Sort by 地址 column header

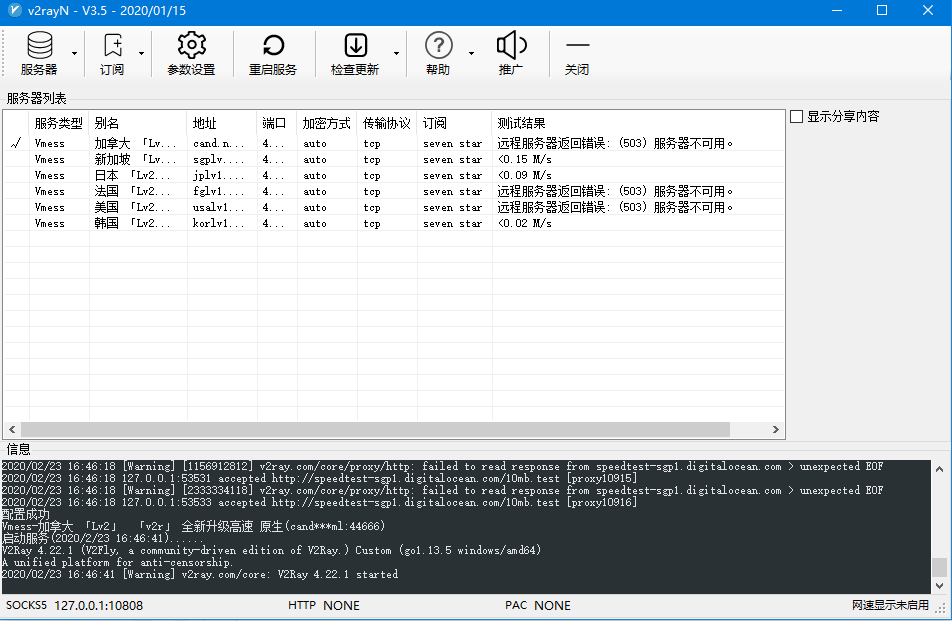pos(222,123)
